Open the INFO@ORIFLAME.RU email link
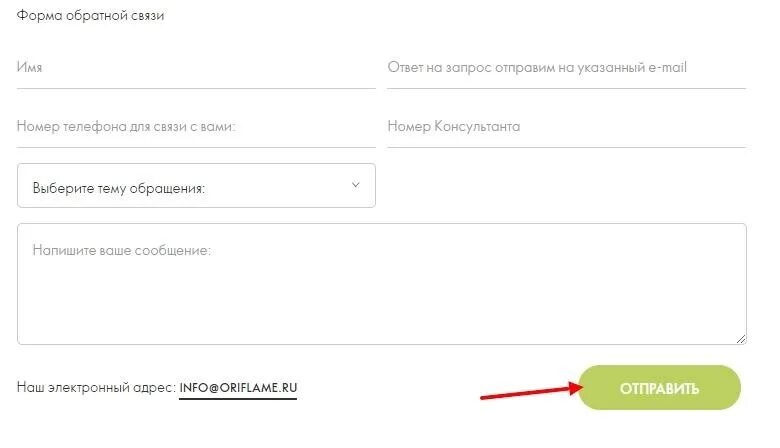 coord(238,388)
